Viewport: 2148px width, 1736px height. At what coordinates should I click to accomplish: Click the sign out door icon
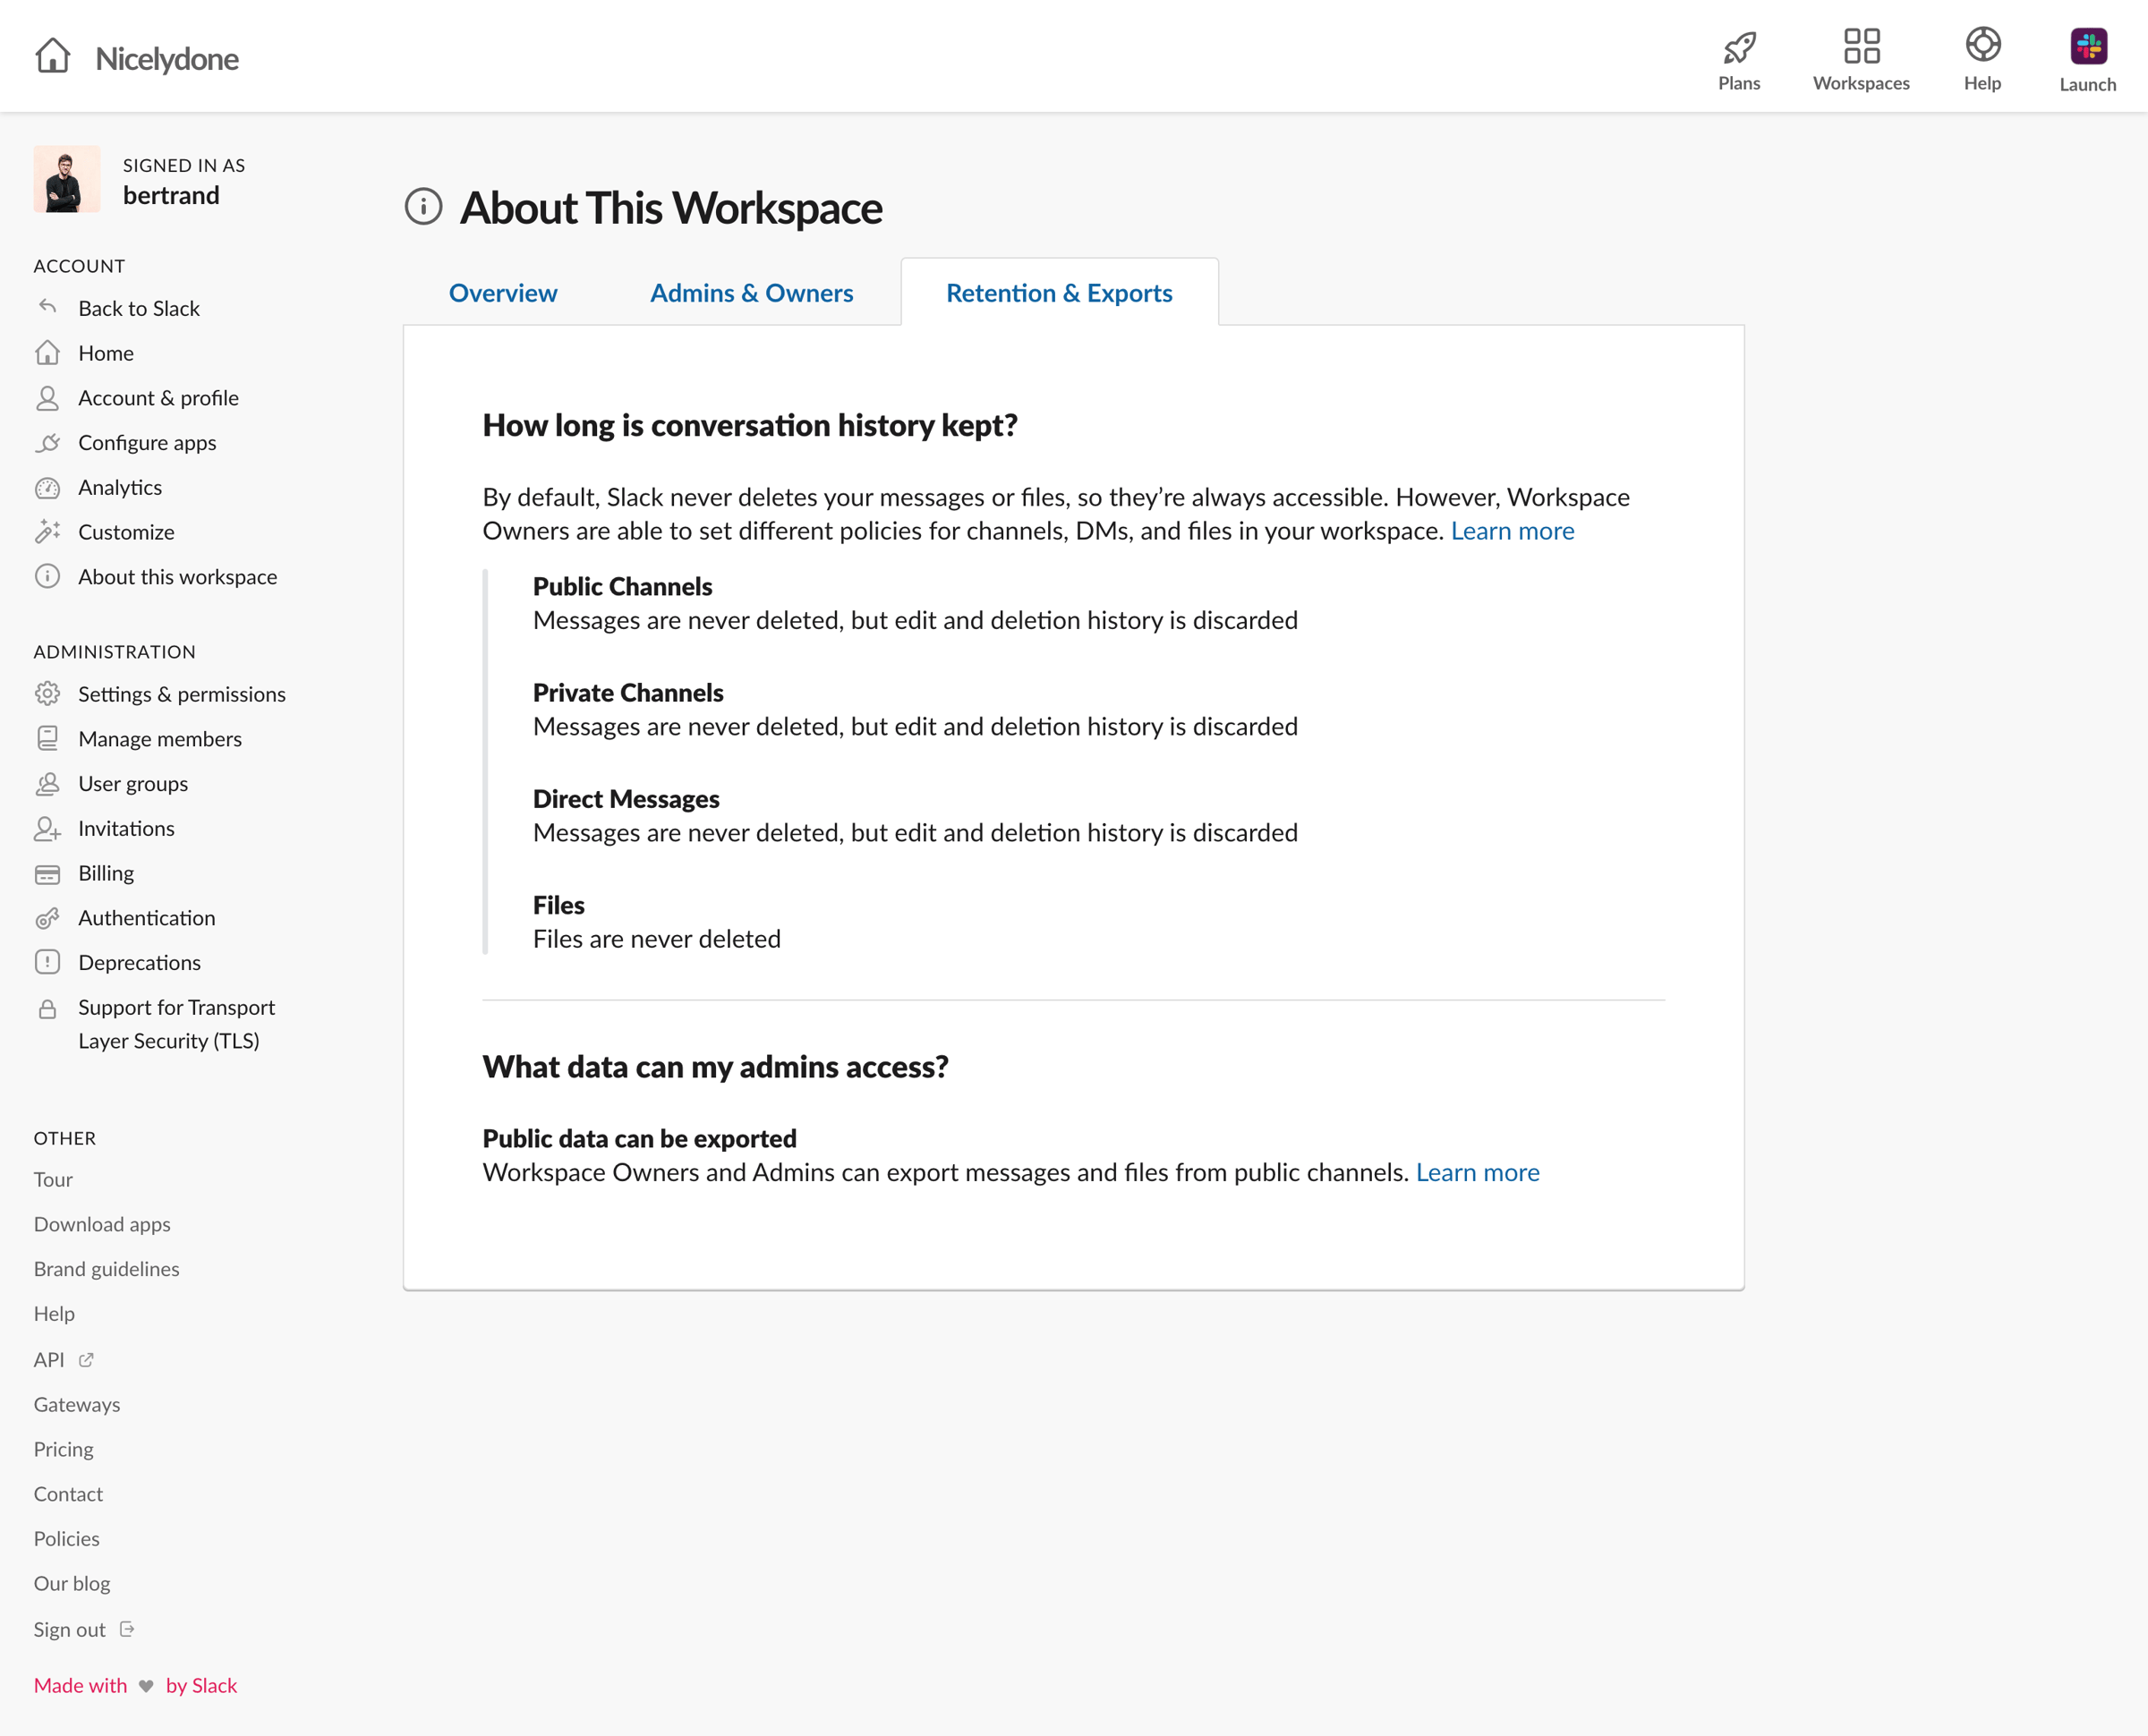click(127, 1629)
